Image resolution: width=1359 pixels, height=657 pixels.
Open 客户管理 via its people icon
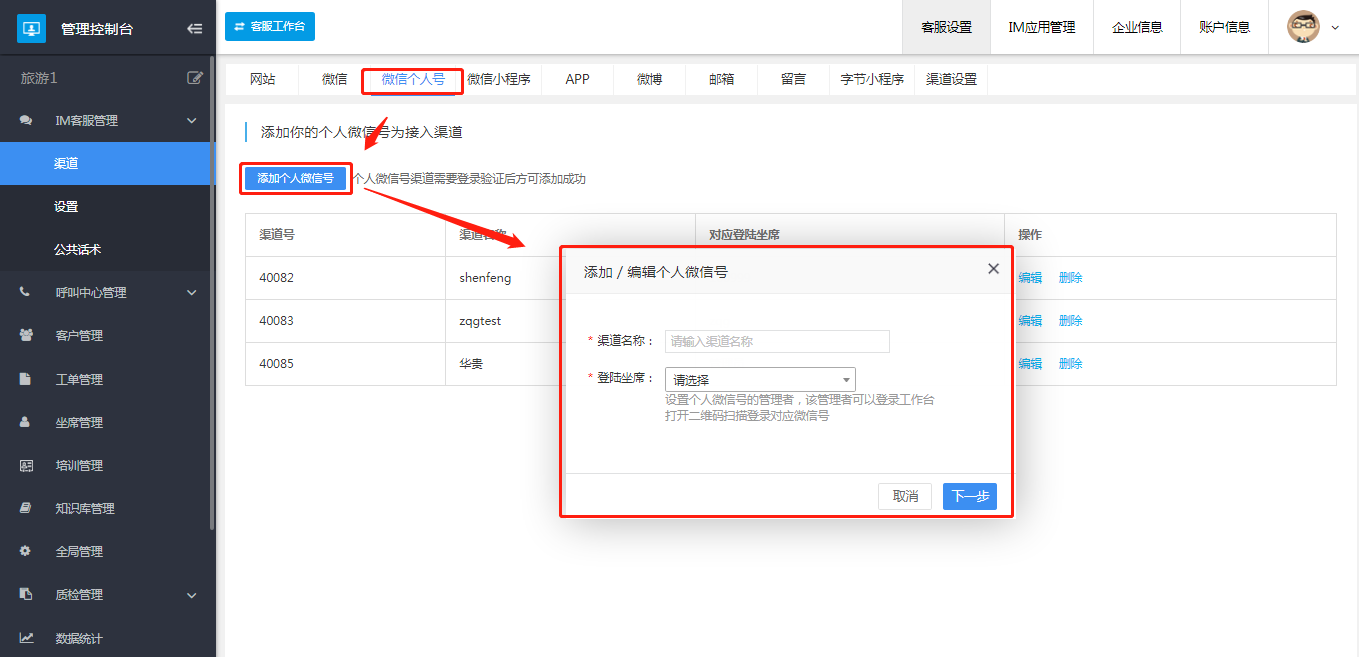click(26, 335)
